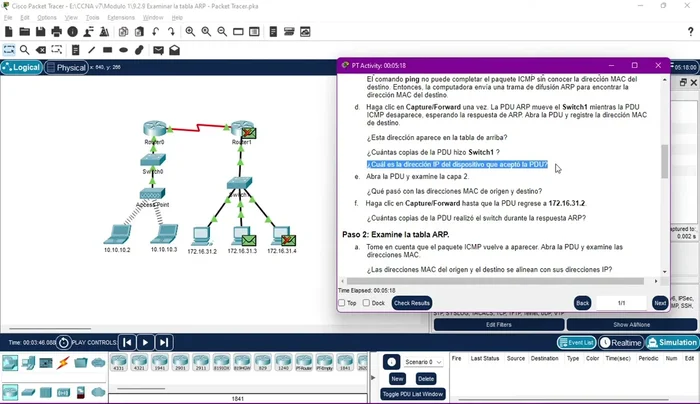The image size is (700, 404).
Task: Click the Print icon in toolbar
Action: tap(57, 32)
